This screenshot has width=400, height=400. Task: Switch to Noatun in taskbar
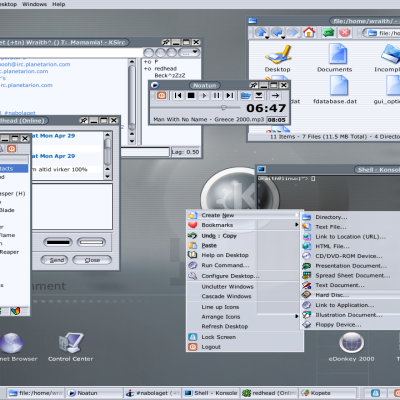point(94,393)
